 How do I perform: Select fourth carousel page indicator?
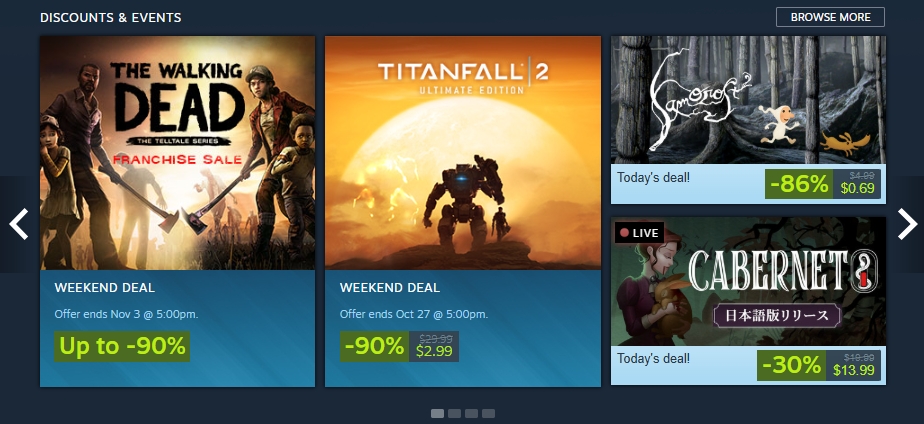click(x=489, y=413)
